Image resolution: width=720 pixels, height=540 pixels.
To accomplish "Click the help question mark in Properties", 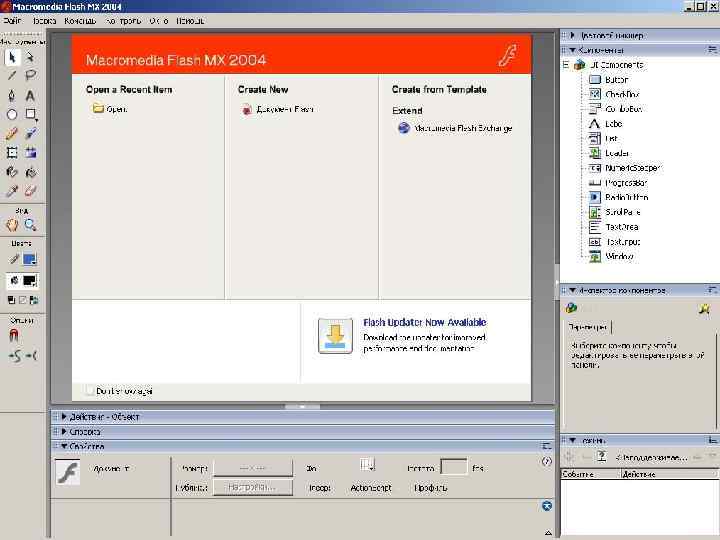I will pos(546,461).
